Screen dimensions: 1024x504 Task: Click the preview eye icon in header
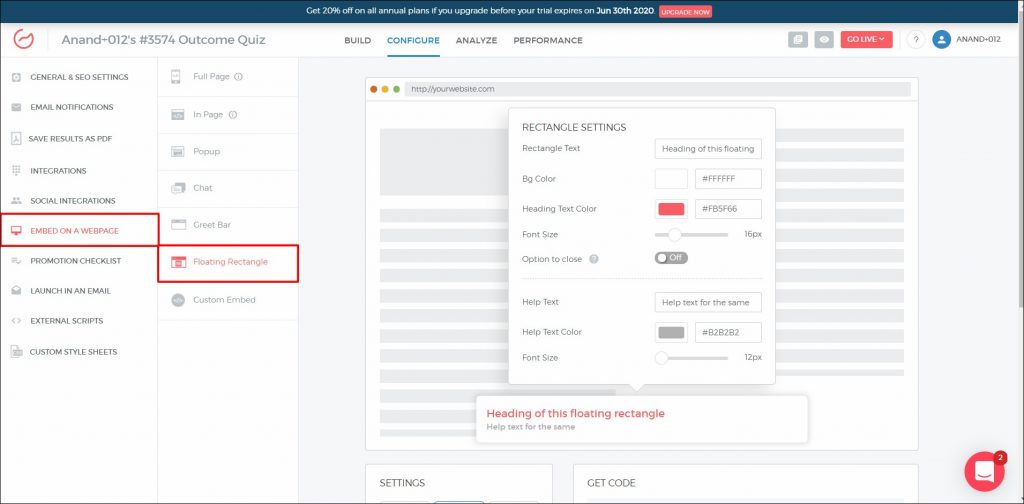pos(824,40)
